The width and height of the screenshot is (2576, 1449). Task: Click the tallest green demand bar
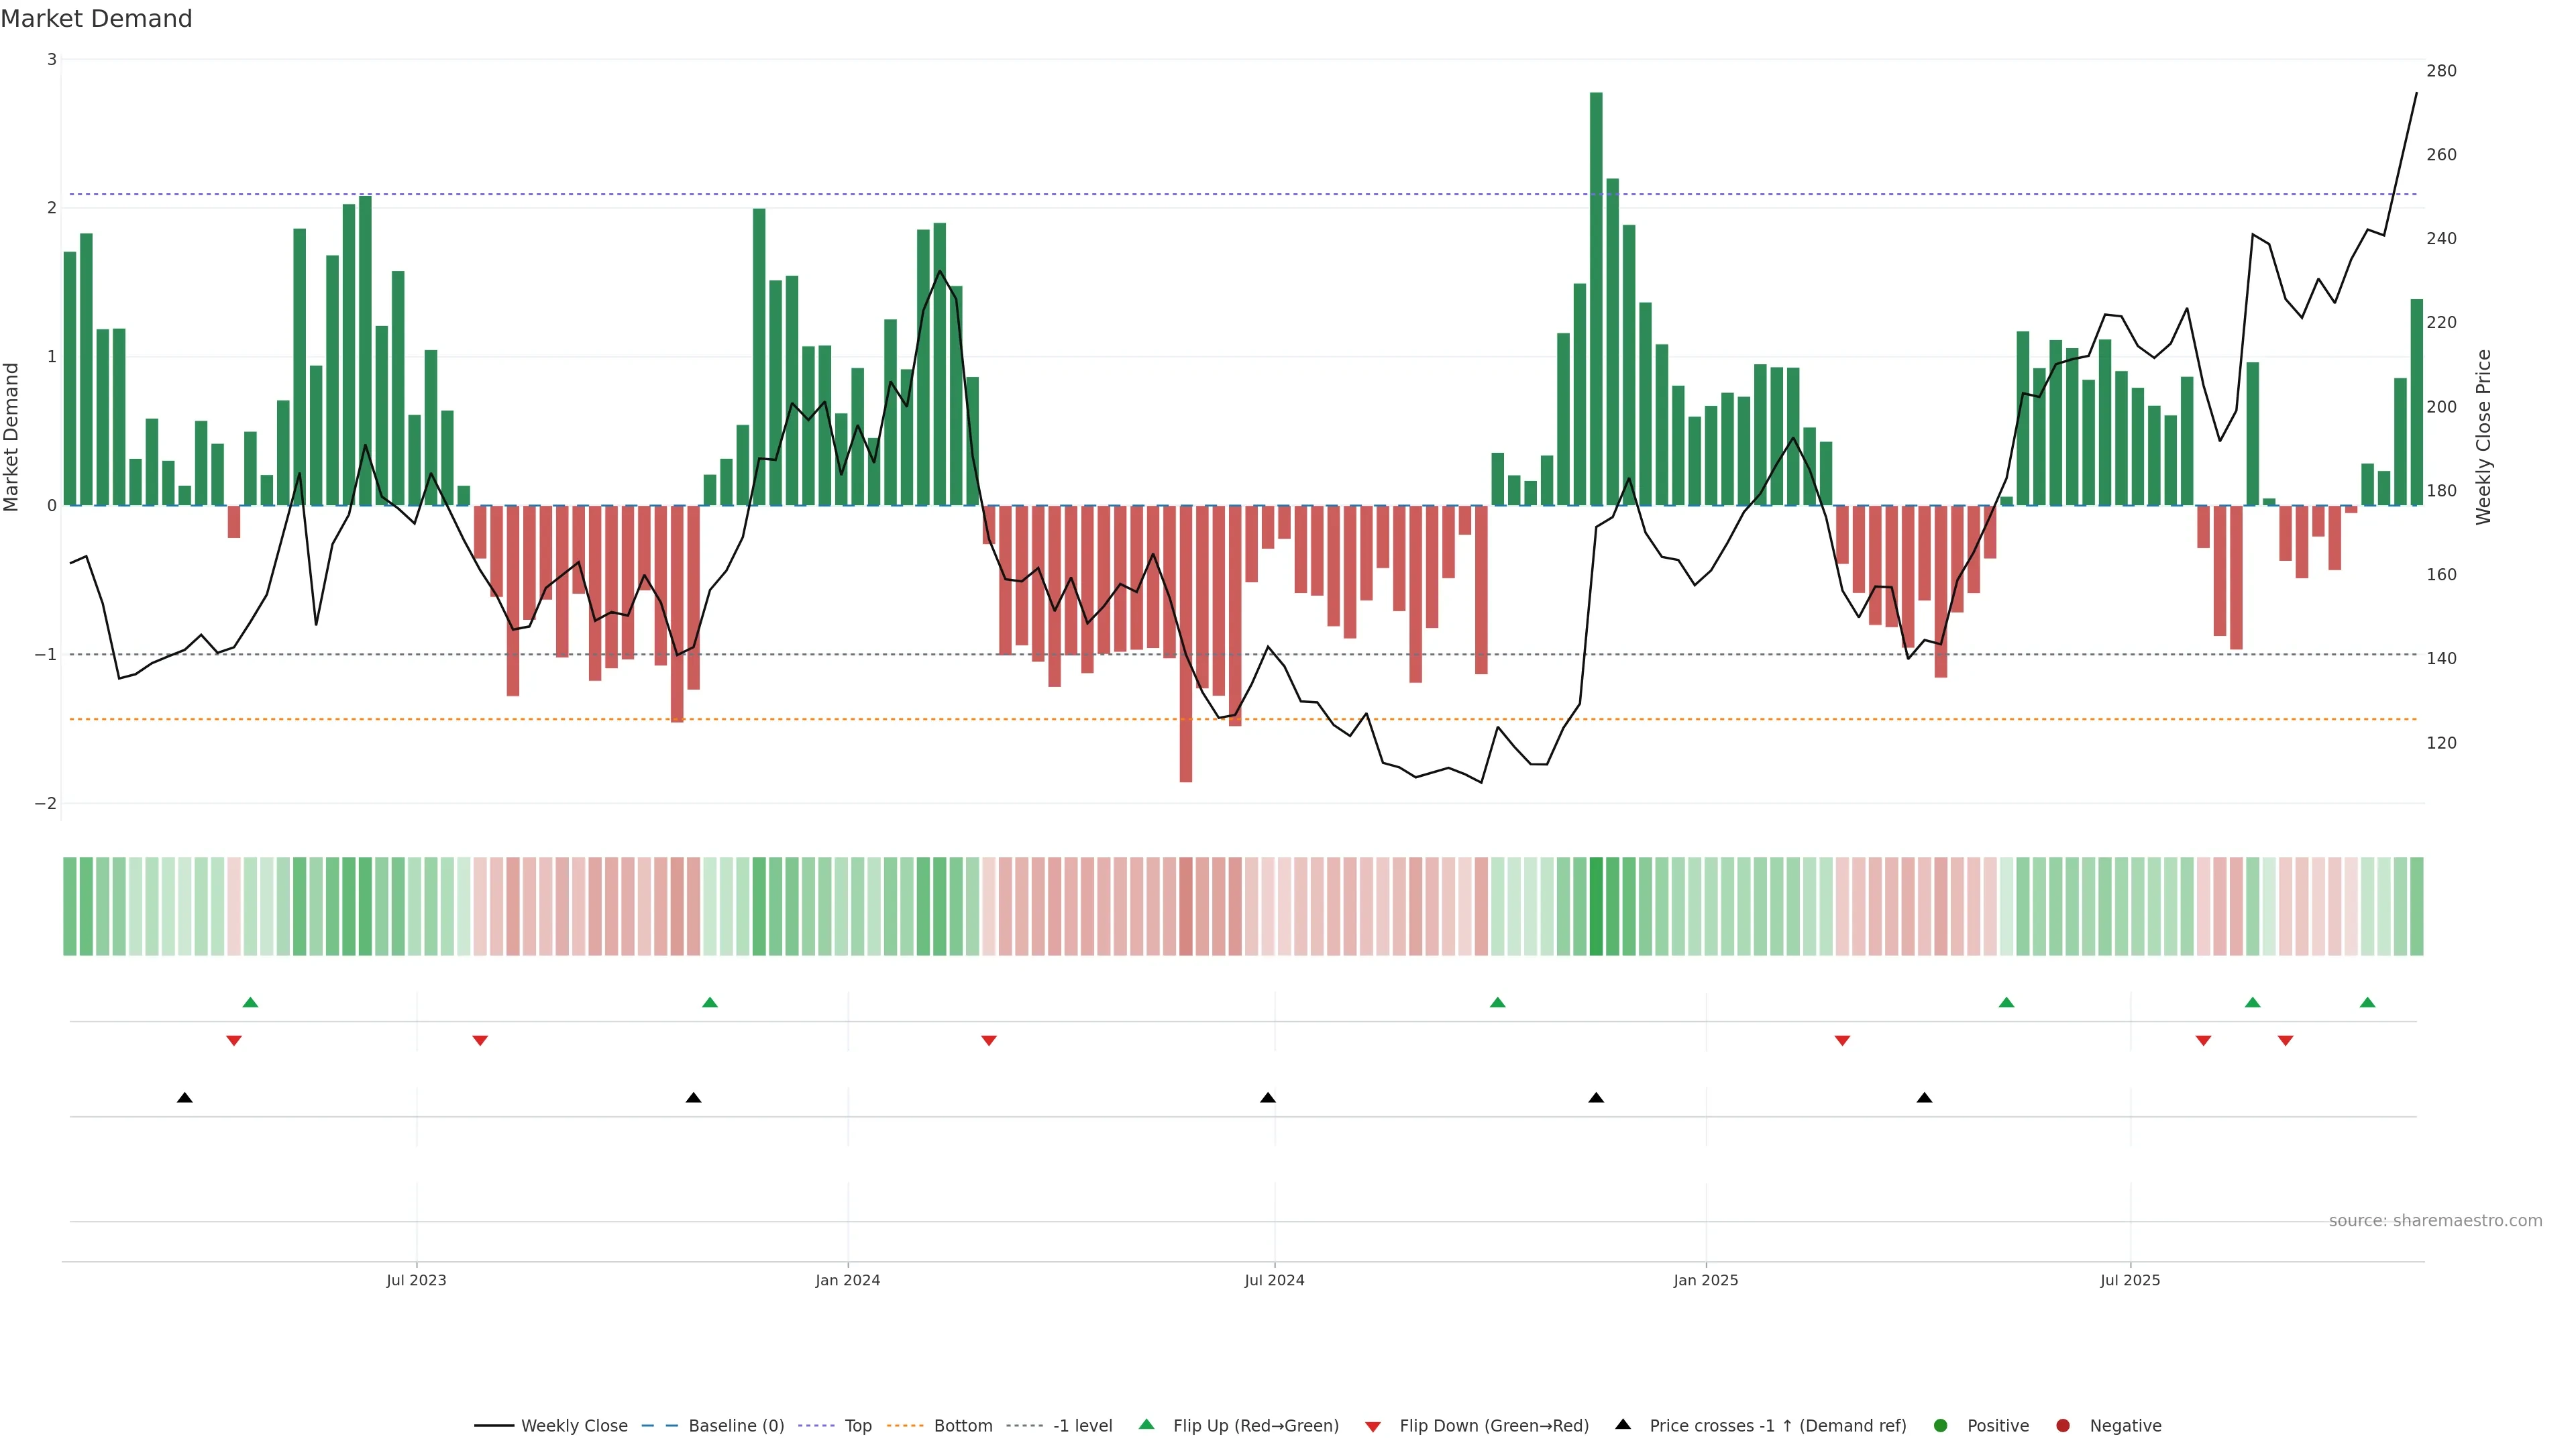(1596, 300)
